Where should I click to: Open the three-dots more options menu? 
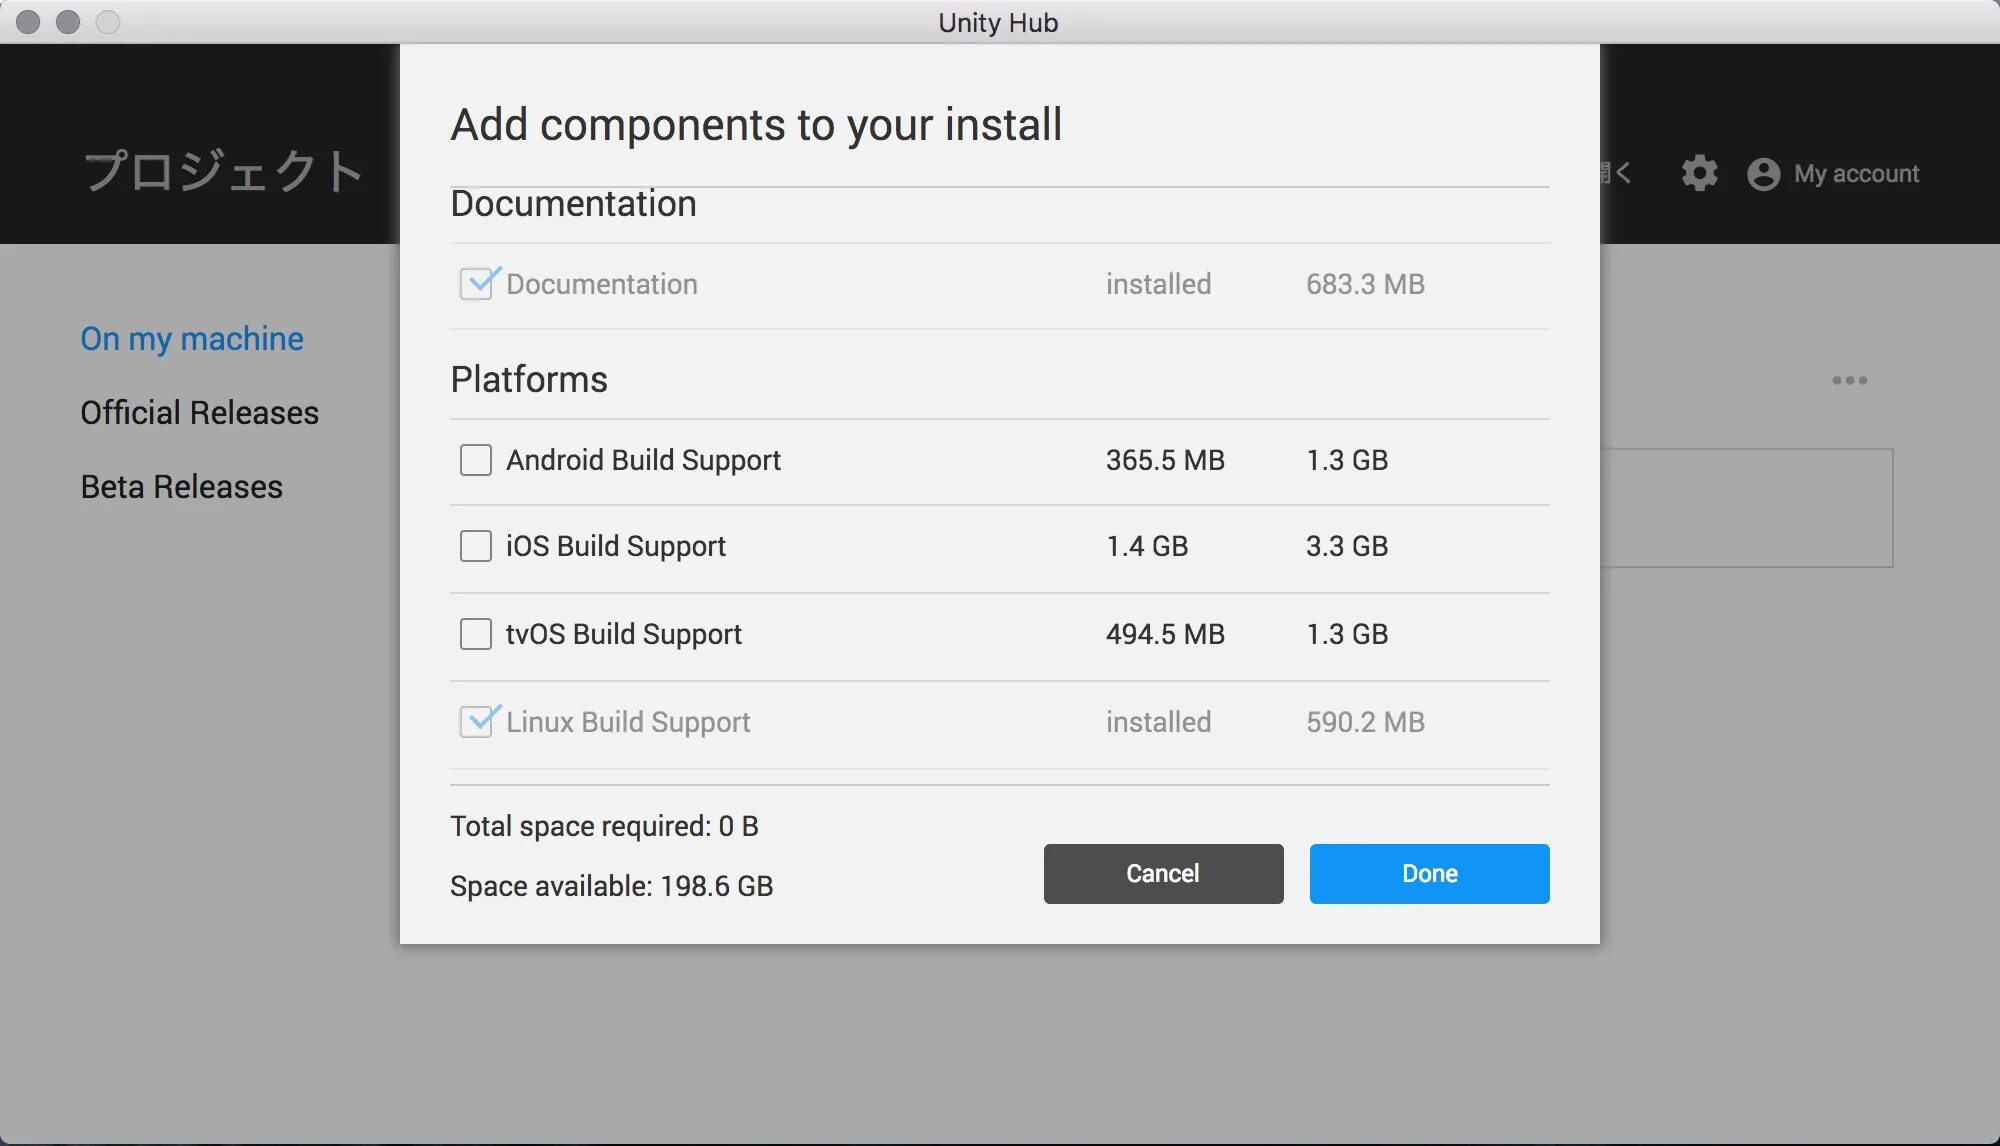pos(1849,380)
